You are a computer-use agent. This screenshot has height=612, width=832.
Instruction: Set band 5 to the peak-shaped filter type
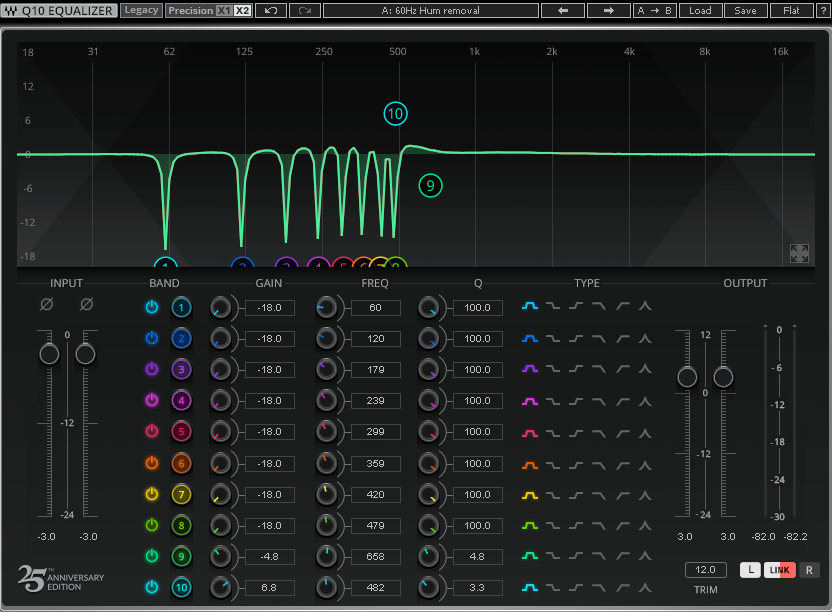pyautogui.click(x=645, y=433)
